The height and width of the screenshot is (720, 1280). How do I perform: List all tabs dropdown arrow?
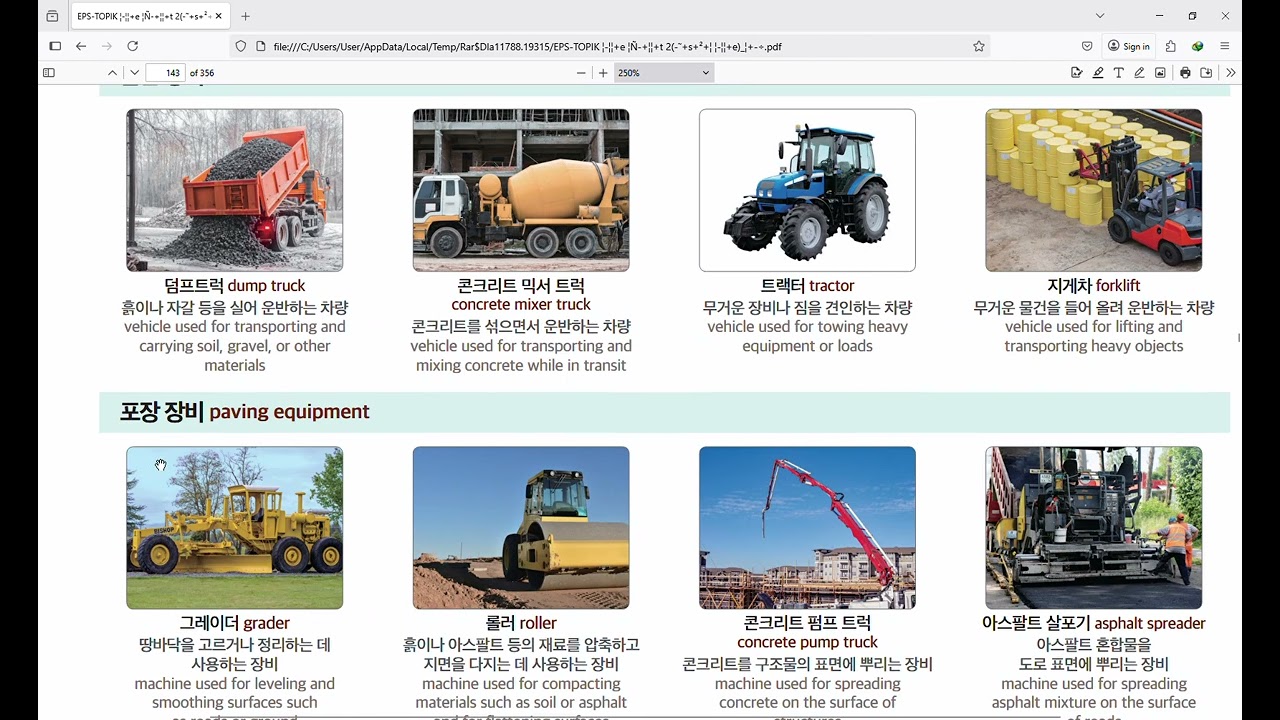coord(1100,16)
